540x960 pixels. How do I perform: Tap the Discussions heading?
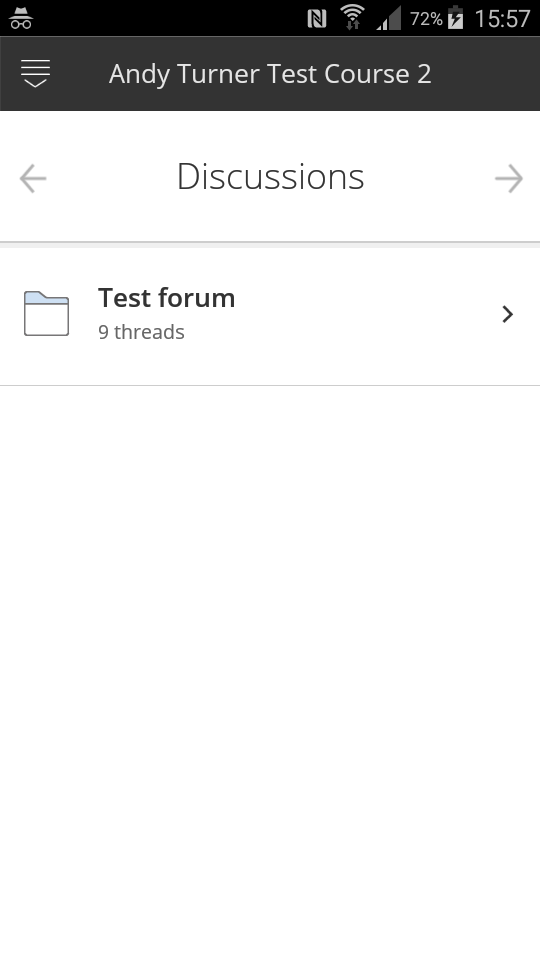tap(271, 177)
